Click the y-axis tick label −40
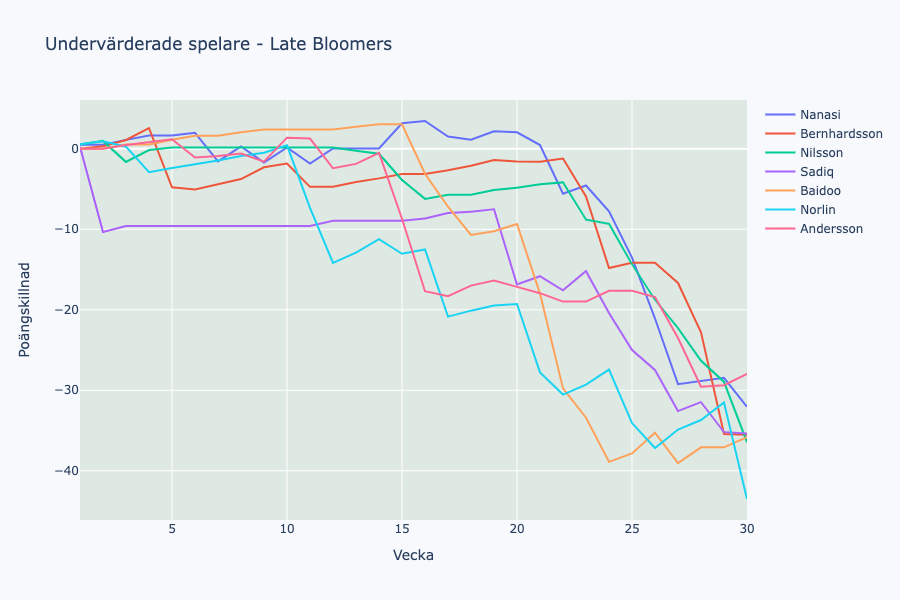Viewport: 900px width, 600px height. coord(65,471)
